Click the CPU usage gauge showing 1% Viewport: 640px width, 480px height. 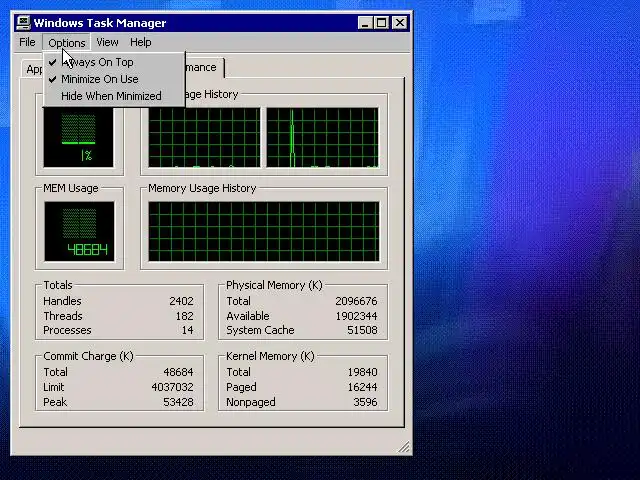pyautogui.click(x=78, y=138)
